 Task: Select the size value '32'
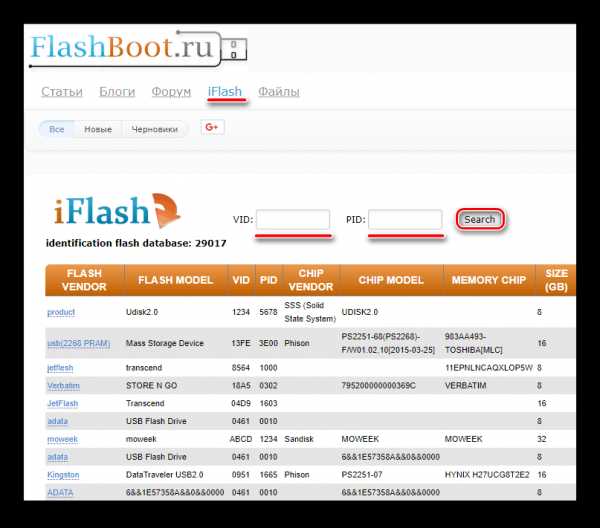pyautogui.click(x=541, y=439)
